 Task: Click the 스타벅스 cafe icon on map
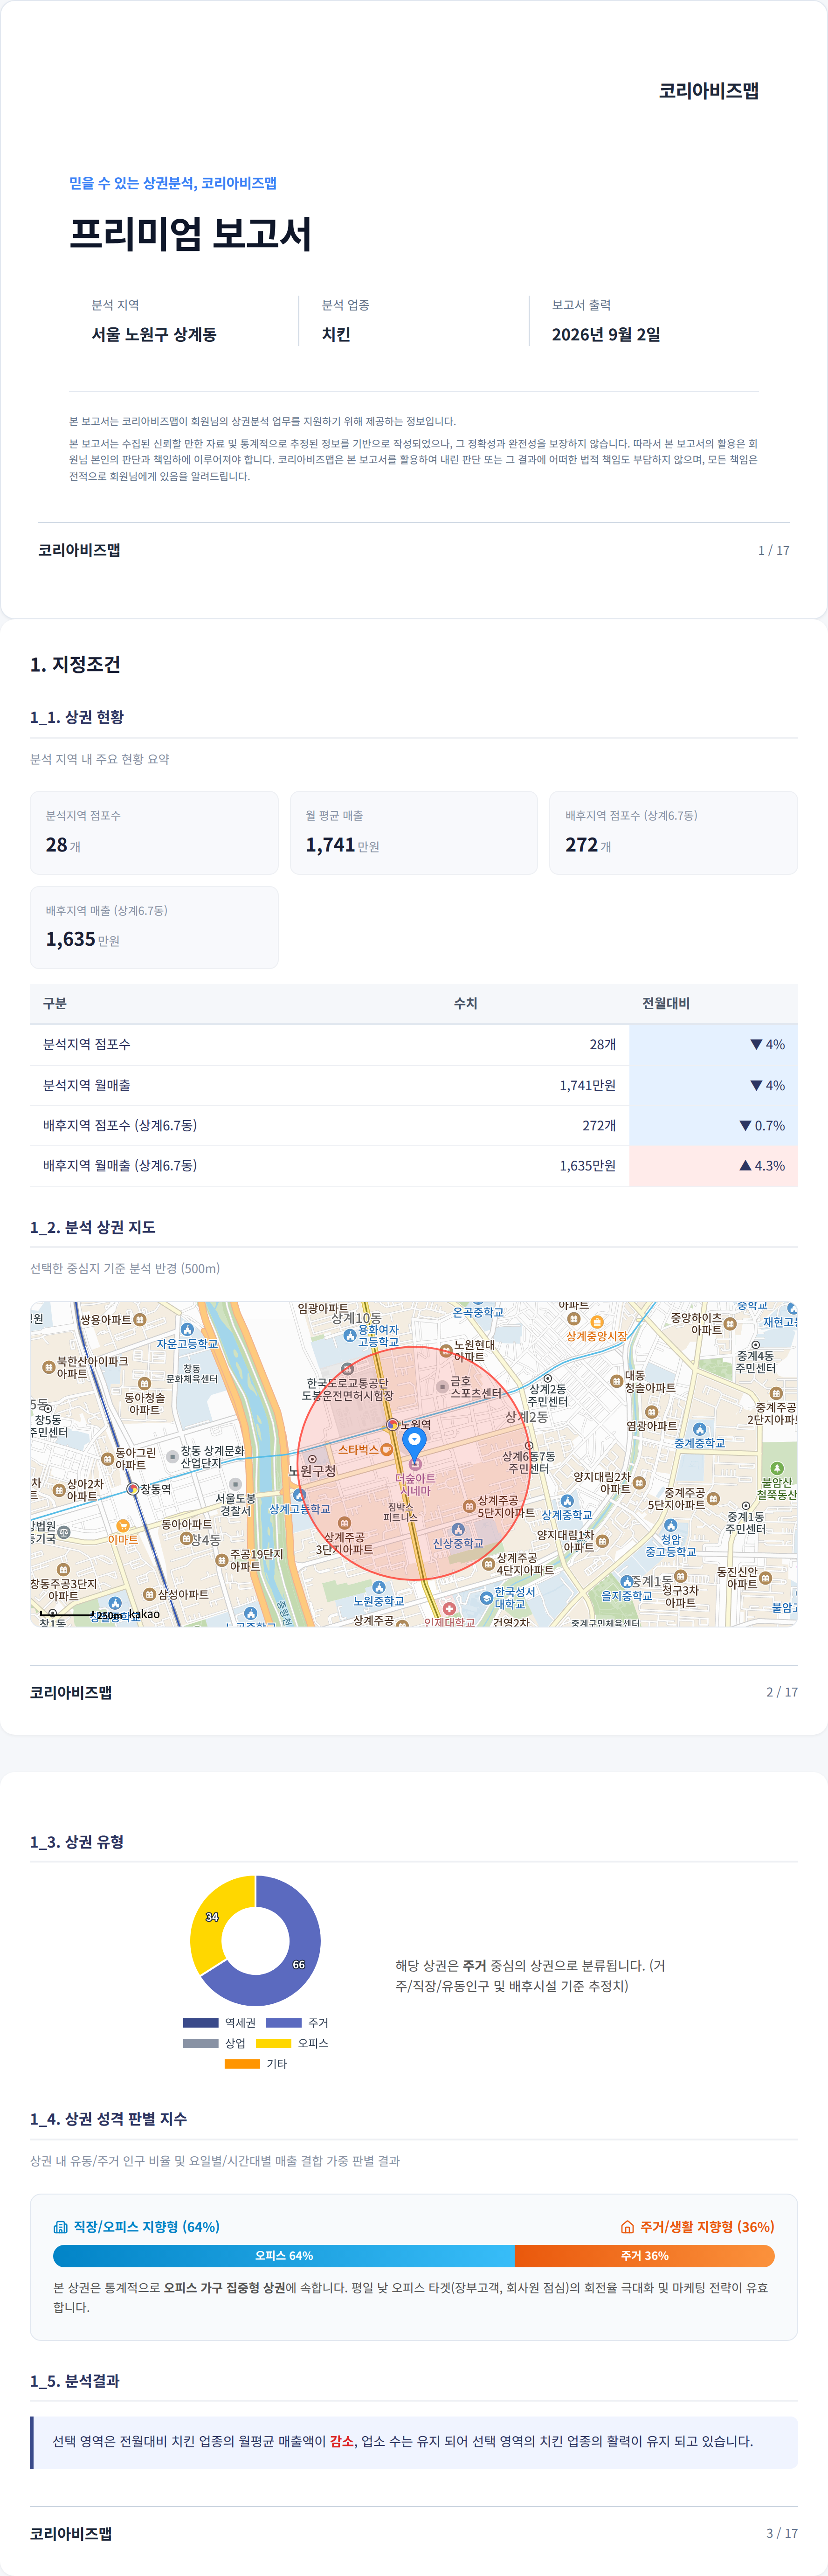386,1449
